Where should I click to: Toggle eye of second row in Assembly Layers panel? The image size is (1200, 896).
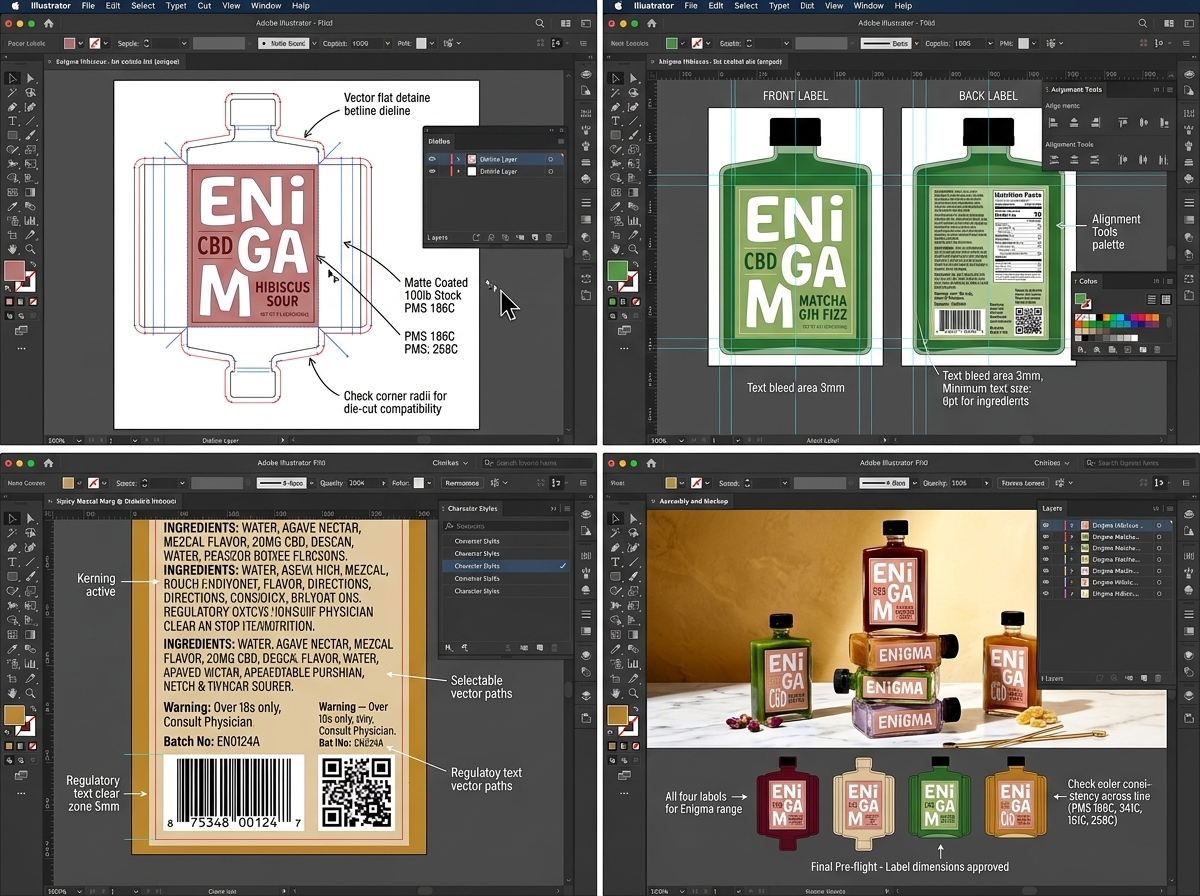[x=1047, y=537]
